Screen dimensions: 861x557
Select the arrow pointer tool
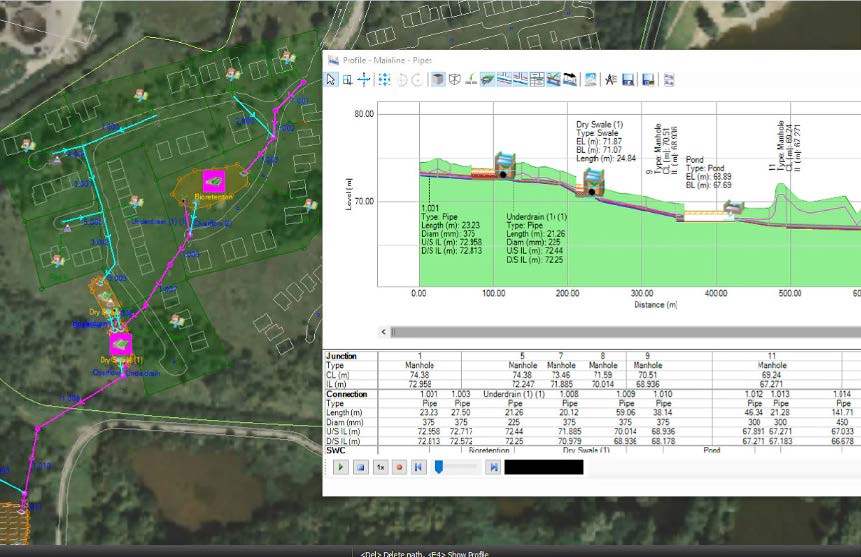tap(331, 80)
